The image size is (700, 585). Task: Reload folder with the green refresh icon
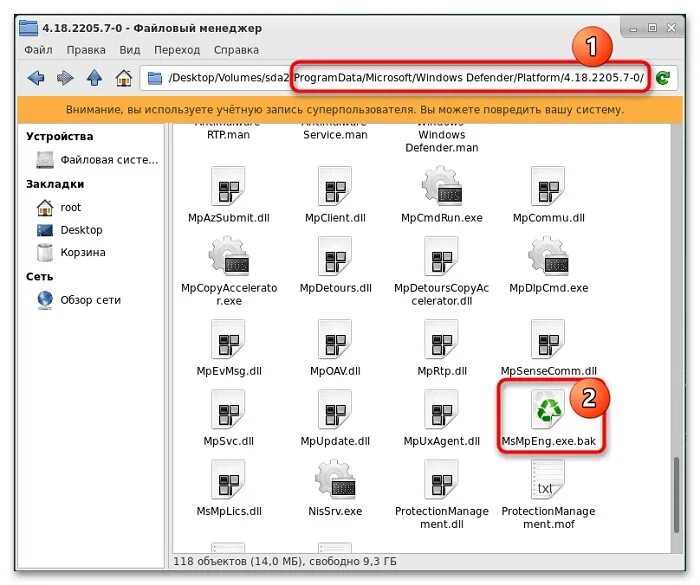663,78
